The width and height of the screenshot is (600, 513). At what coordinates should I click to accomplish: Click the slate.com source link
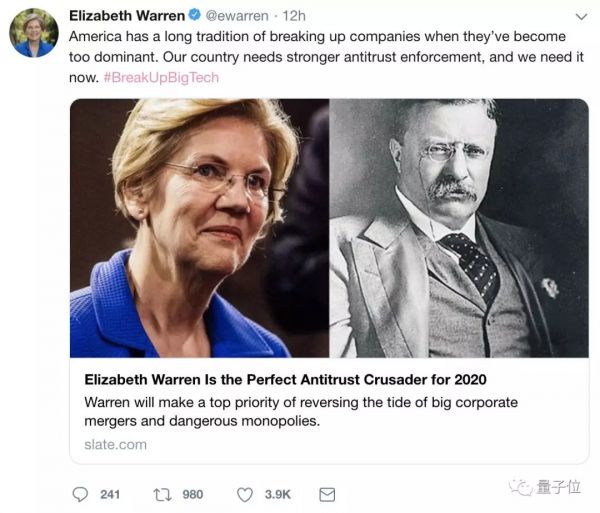(x=115, y=444)
